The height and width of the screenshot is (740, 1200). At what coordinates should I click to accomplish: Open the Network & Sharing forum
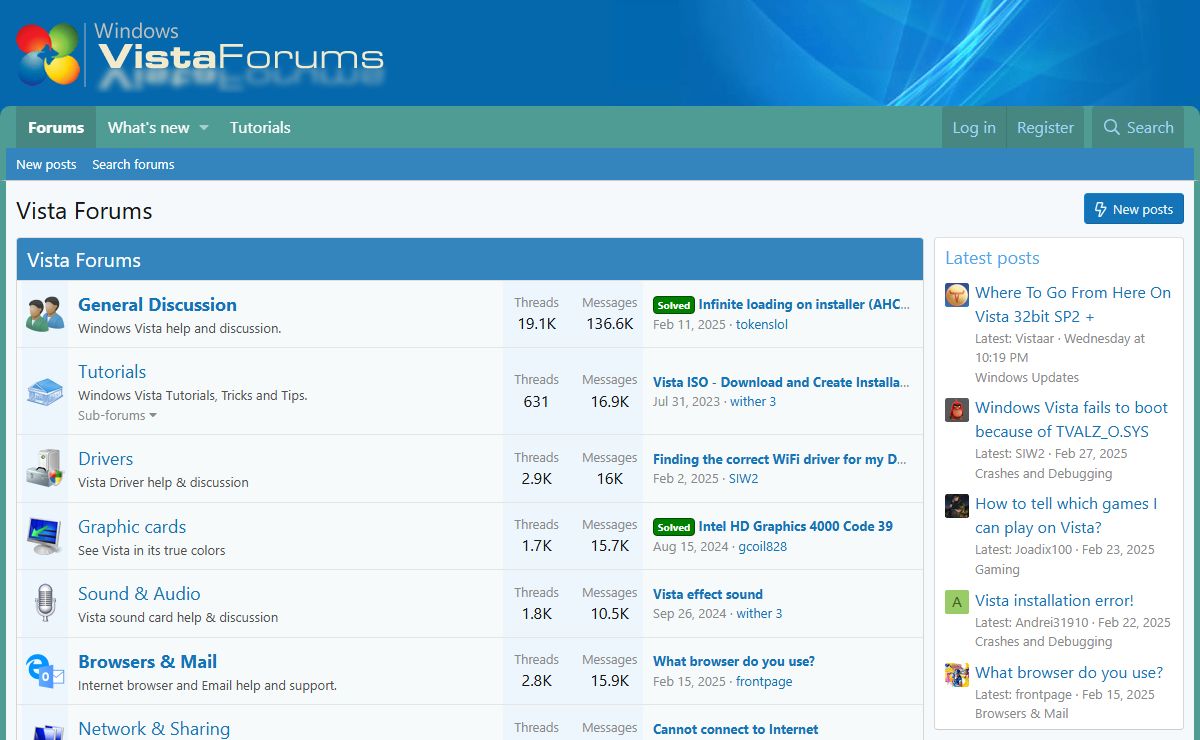(154, 729)
